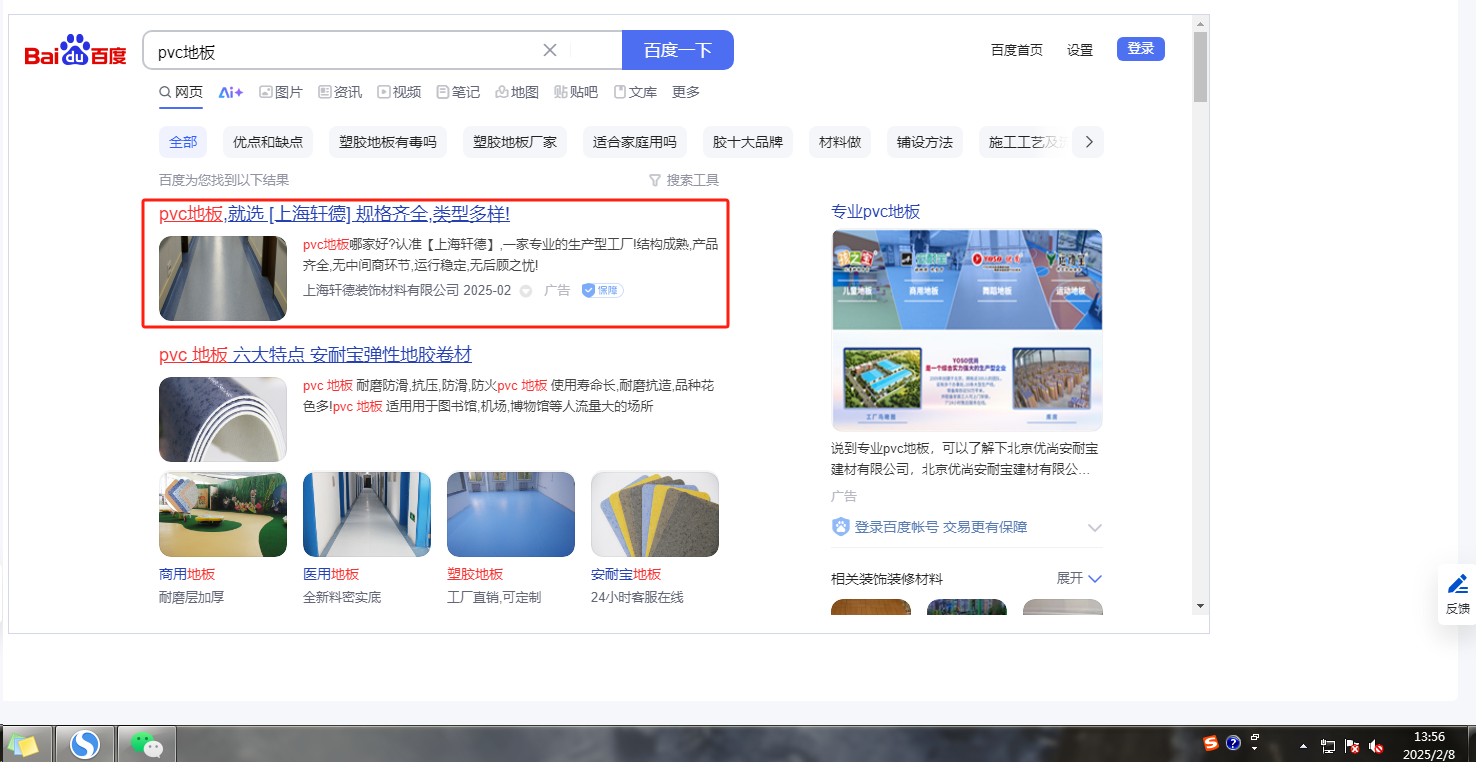Viewport: 1476px width, 762px height.
Task: Select the 铺设方法 filter chip
Action: (925, 142)
